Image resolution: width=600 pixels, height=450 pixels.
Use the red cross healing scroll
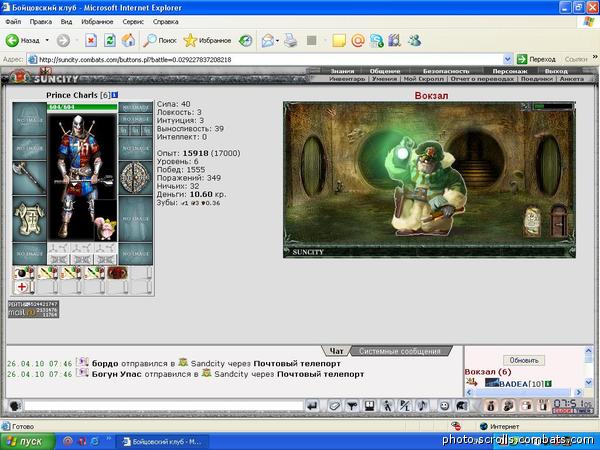(x=24, y=287)
